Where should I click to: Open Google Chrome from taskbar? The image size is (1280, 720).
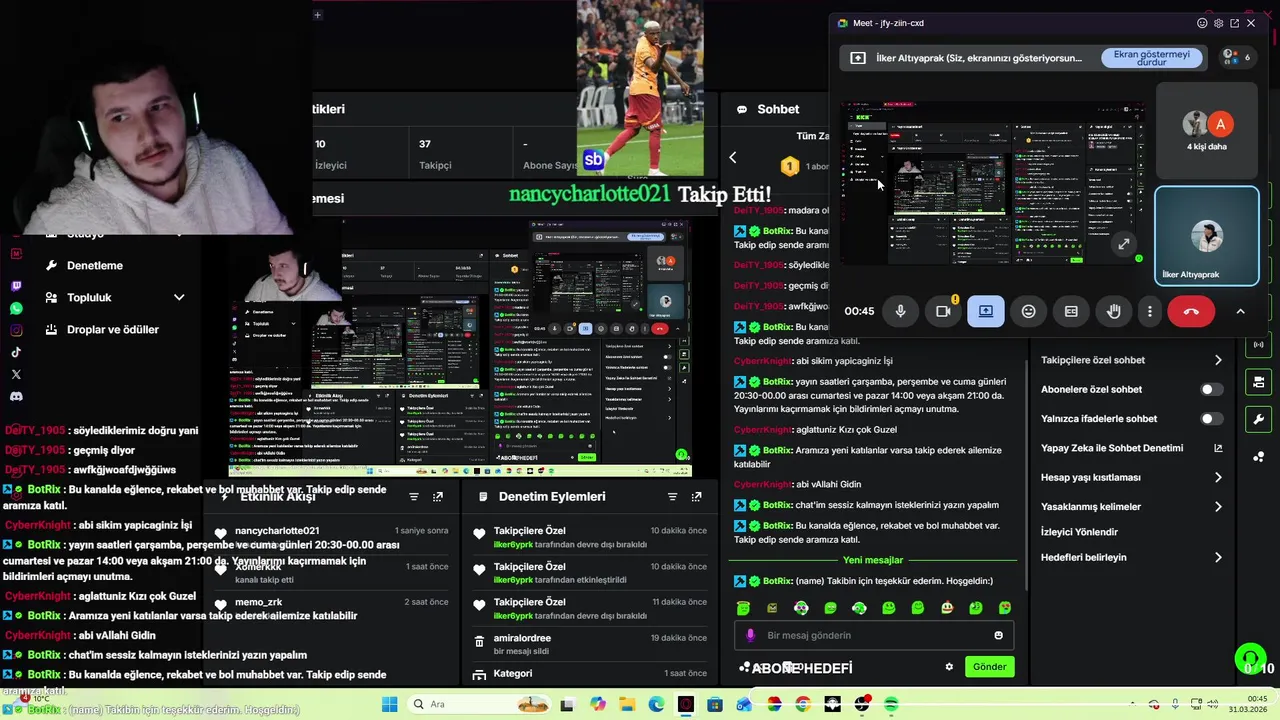tap(803, 704)
